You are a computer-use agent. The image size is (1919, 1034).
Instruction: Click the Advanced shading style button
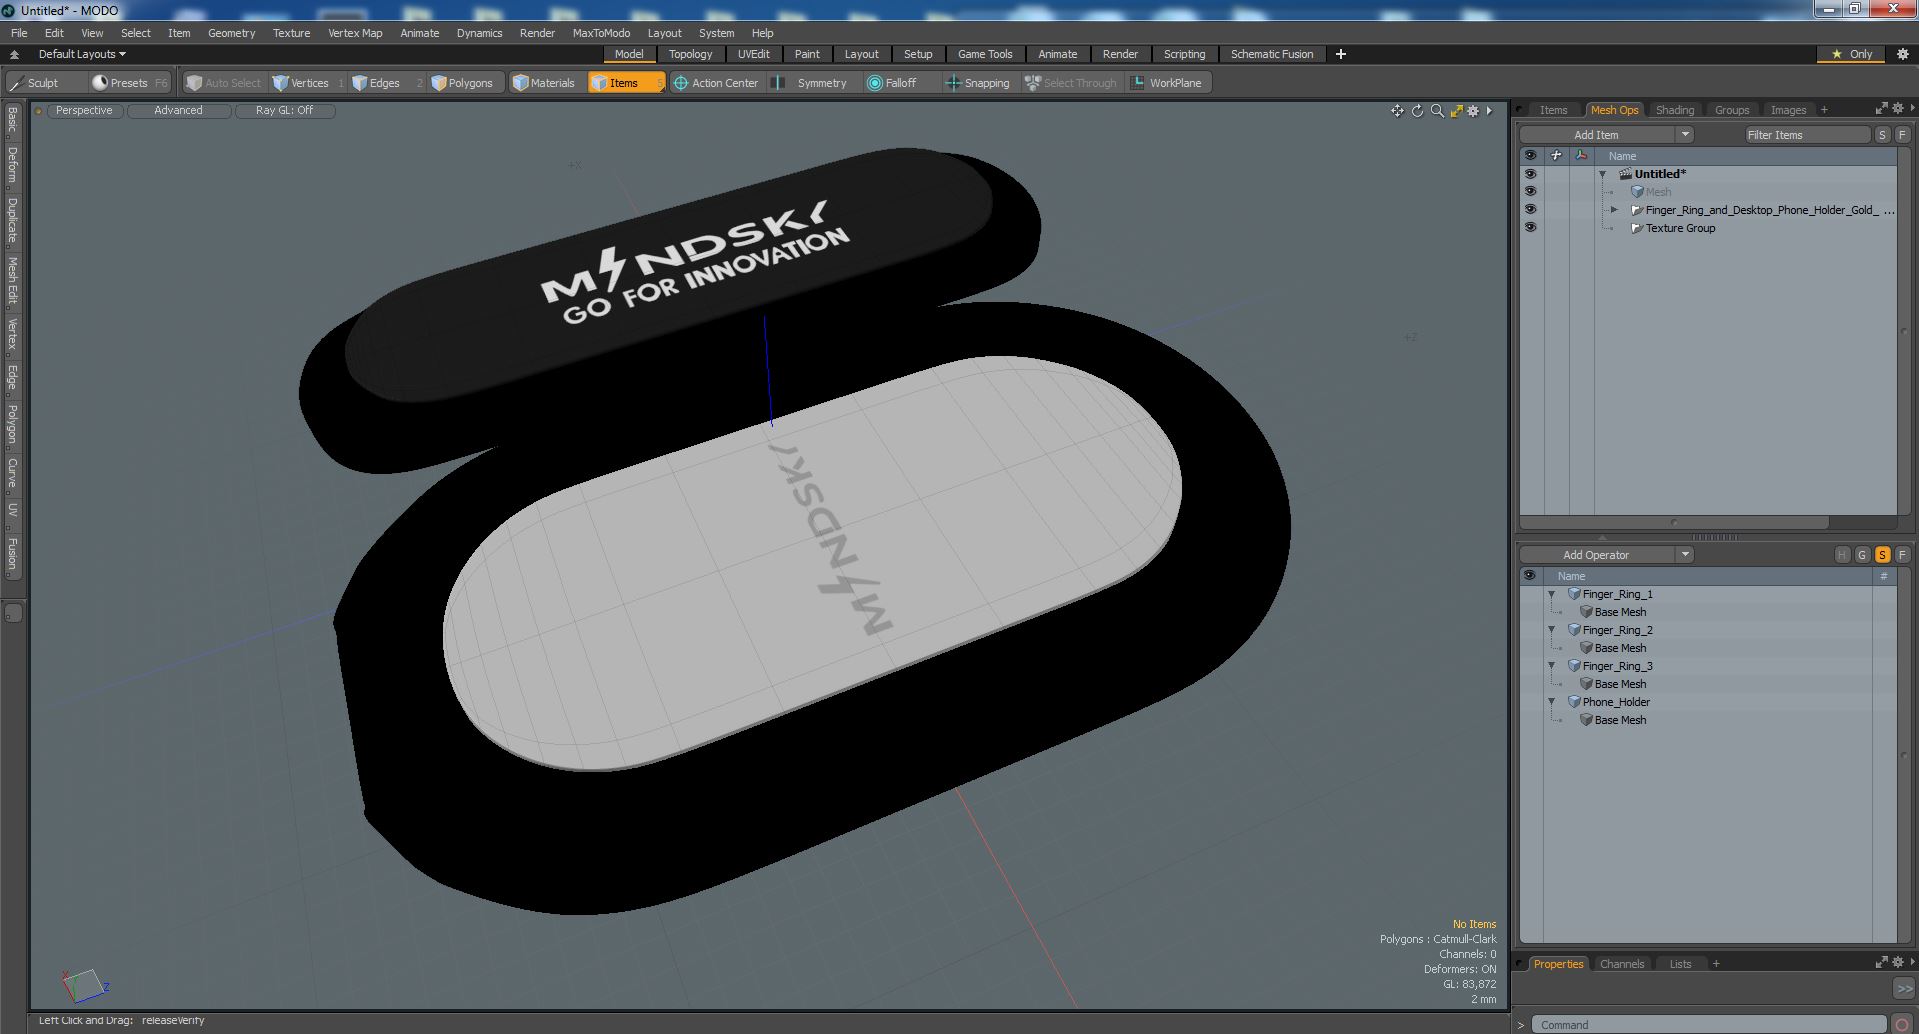point(178,111)
